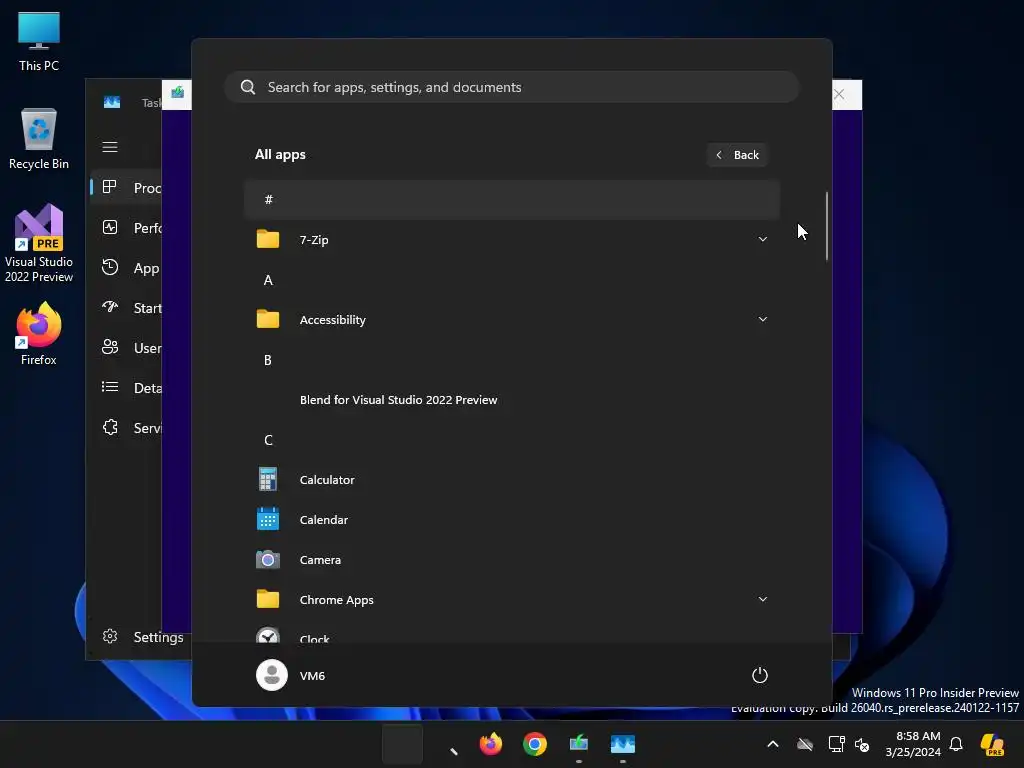This screenshot has height=768, width=1024.
Task: Open the clock and date in taskbar
Action: coord(913,744)
